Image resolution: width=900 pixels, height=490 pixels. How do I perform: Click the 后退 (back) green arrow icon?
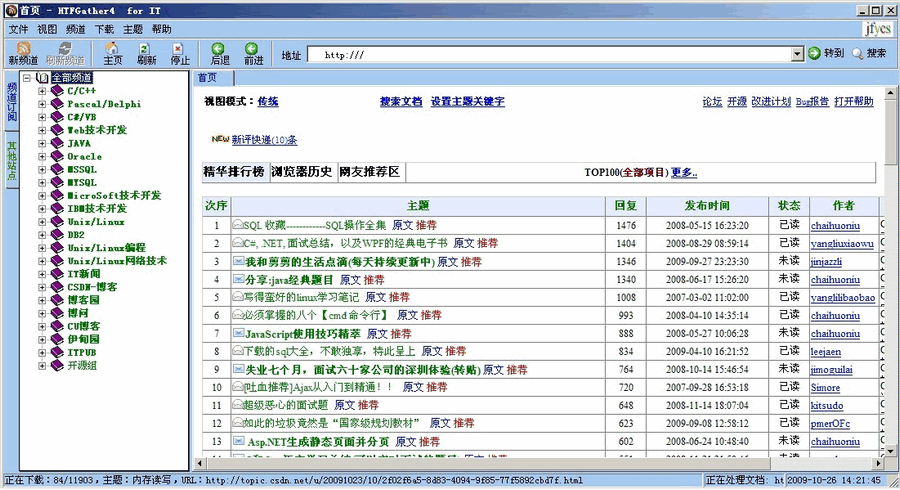coord(218,49)
